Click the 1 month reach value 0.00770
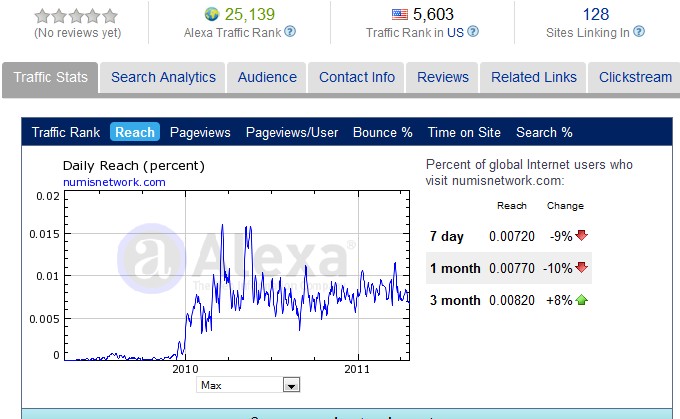 coord(512,268)
